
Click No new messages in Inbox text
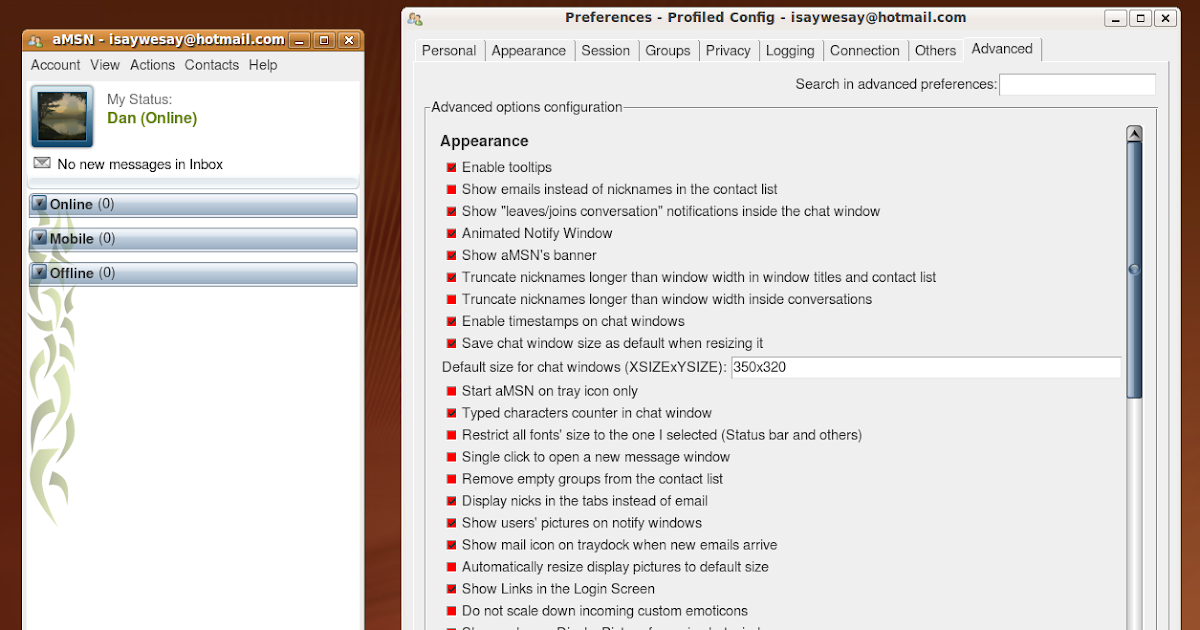click(140, 164)
